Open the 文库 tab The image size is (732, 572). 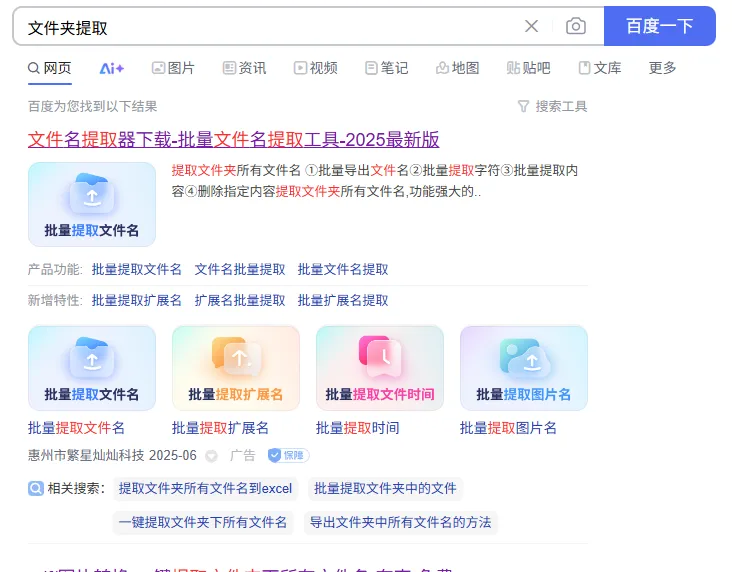click(600, 68)
